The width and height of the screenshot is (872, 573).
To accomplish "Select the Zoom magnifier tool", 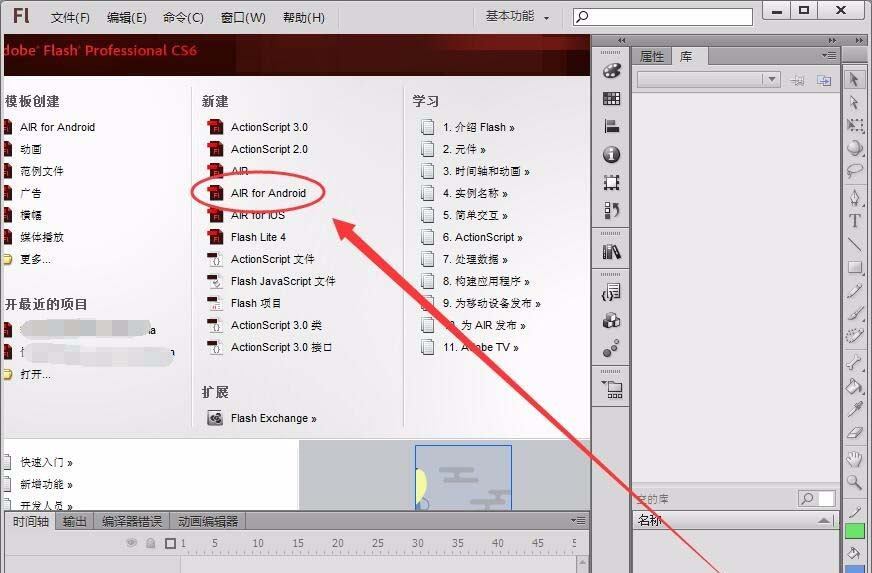I will (x=855, y=482).
